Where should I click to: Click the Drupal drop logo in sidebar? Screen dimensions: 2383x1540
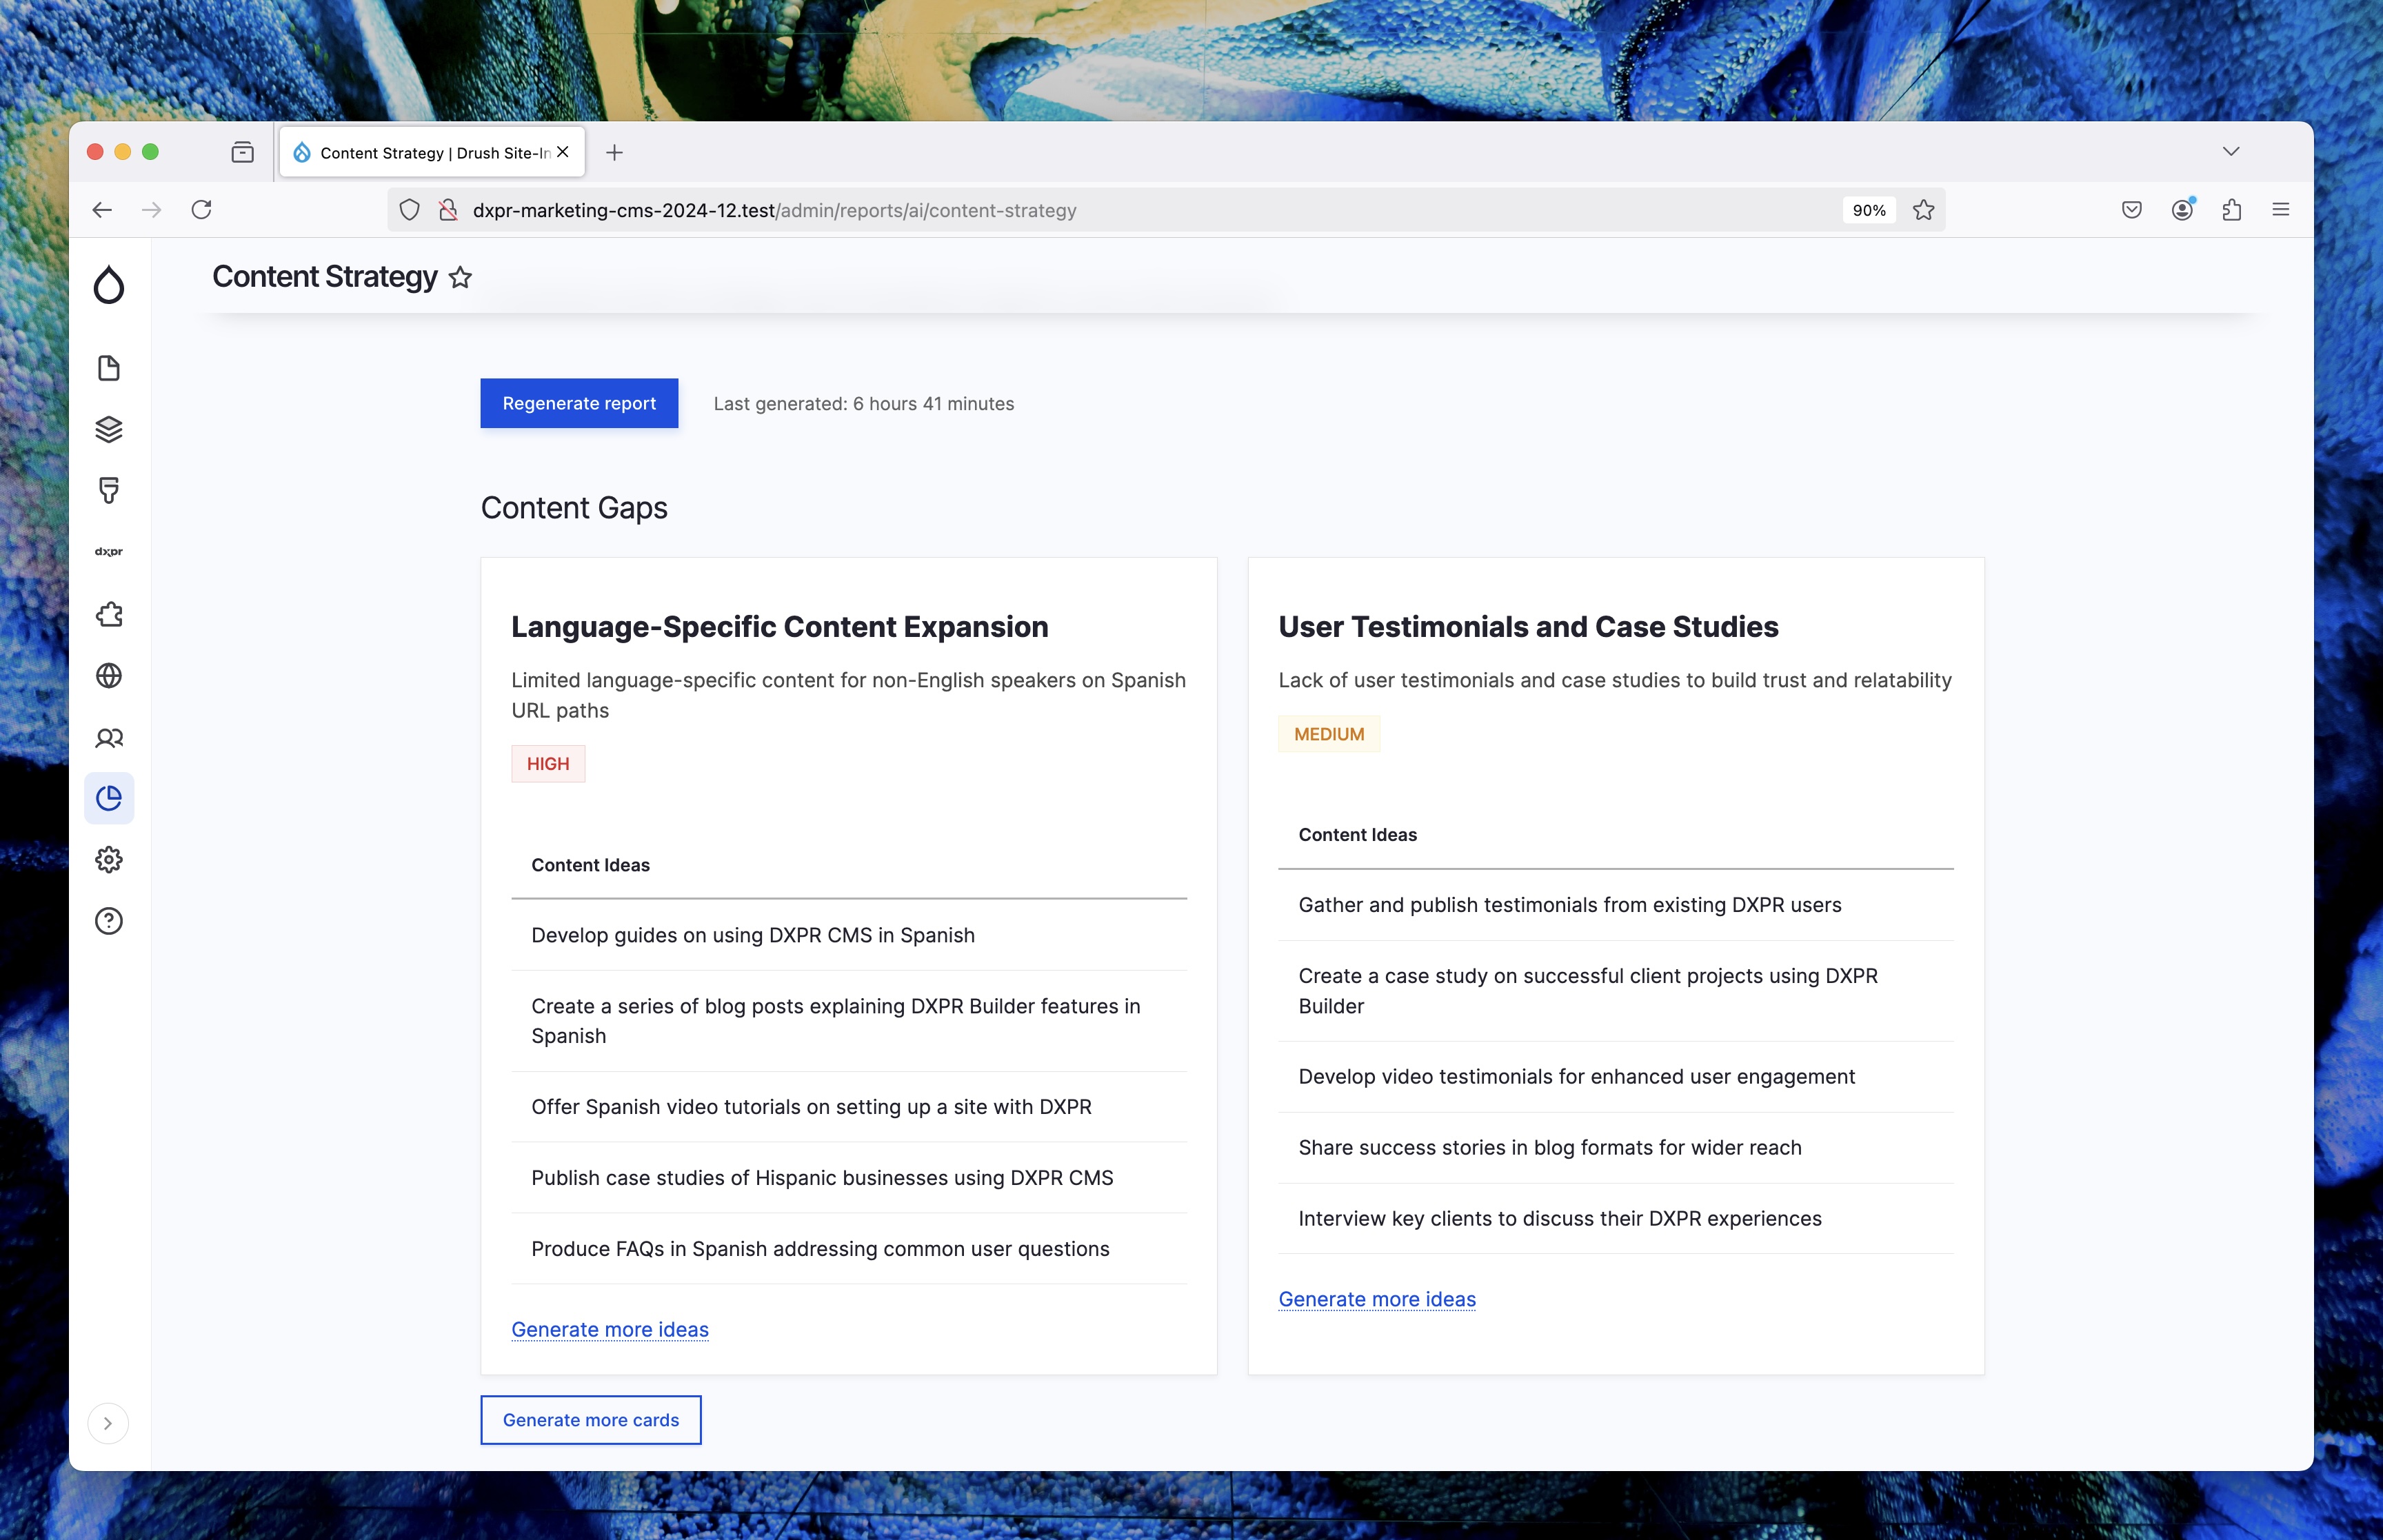(108, 285)
